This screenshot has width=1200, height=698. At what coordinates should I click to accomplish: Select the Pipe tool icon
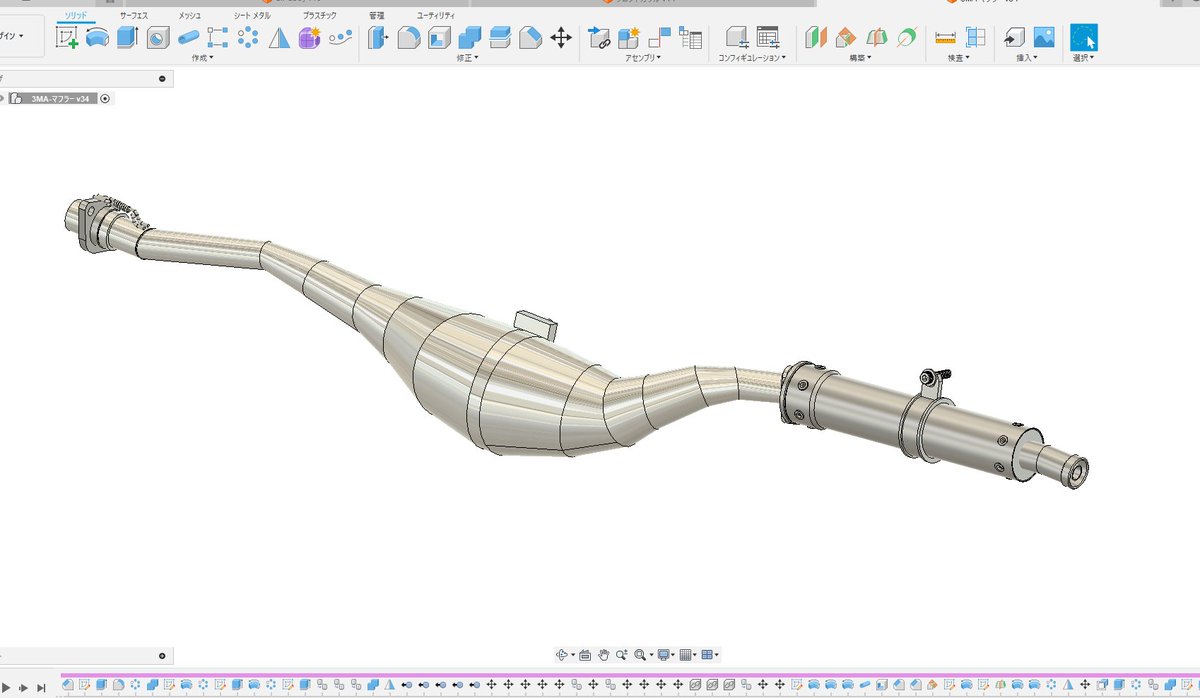[x=188, y=38]
